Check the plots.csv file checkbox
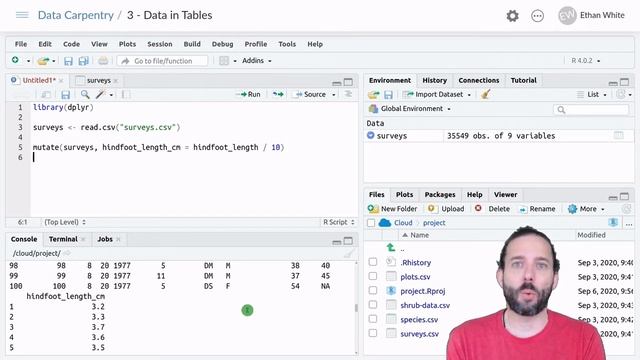This screenshot has height=360, width=640. tap(373, 276)
